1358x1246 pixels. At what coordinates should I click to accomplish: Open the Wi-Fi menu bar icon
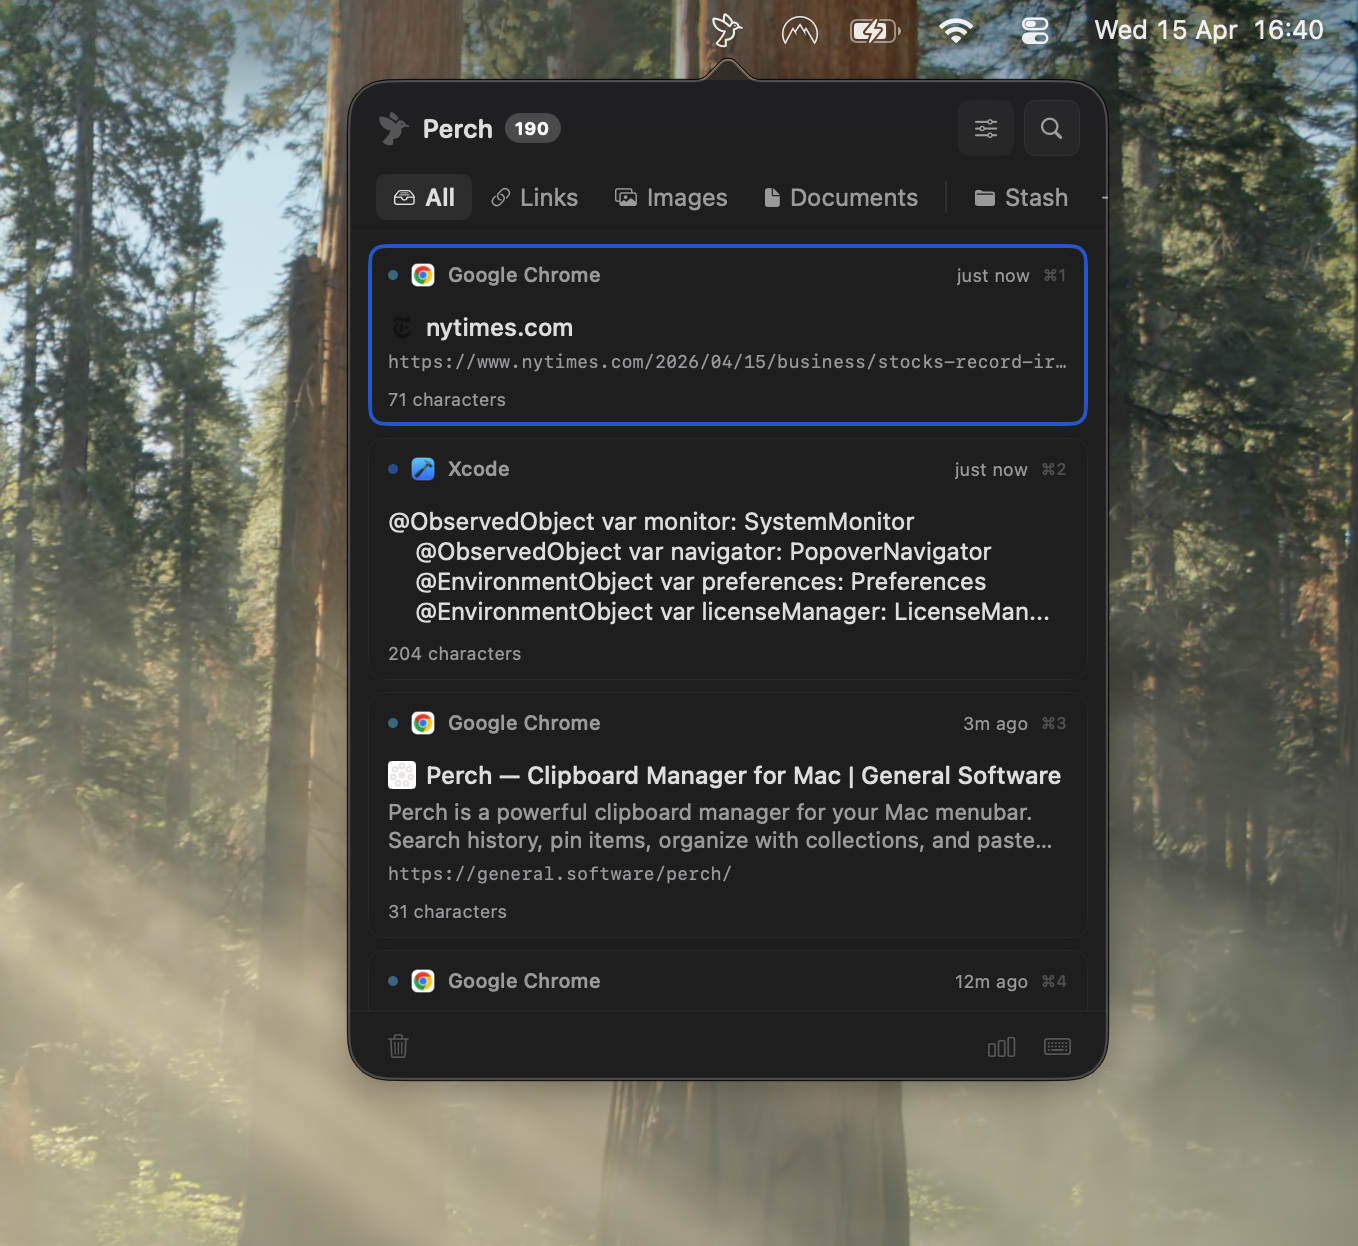957,31
